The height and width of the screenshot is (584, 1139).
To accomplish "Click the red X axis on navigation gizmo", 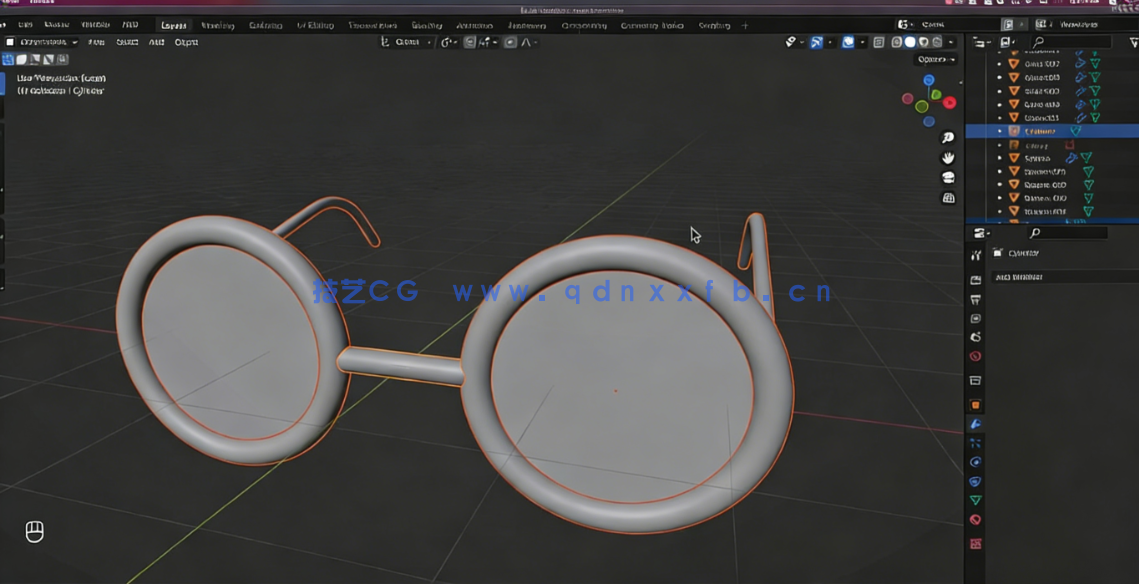I will click(949, 103).
